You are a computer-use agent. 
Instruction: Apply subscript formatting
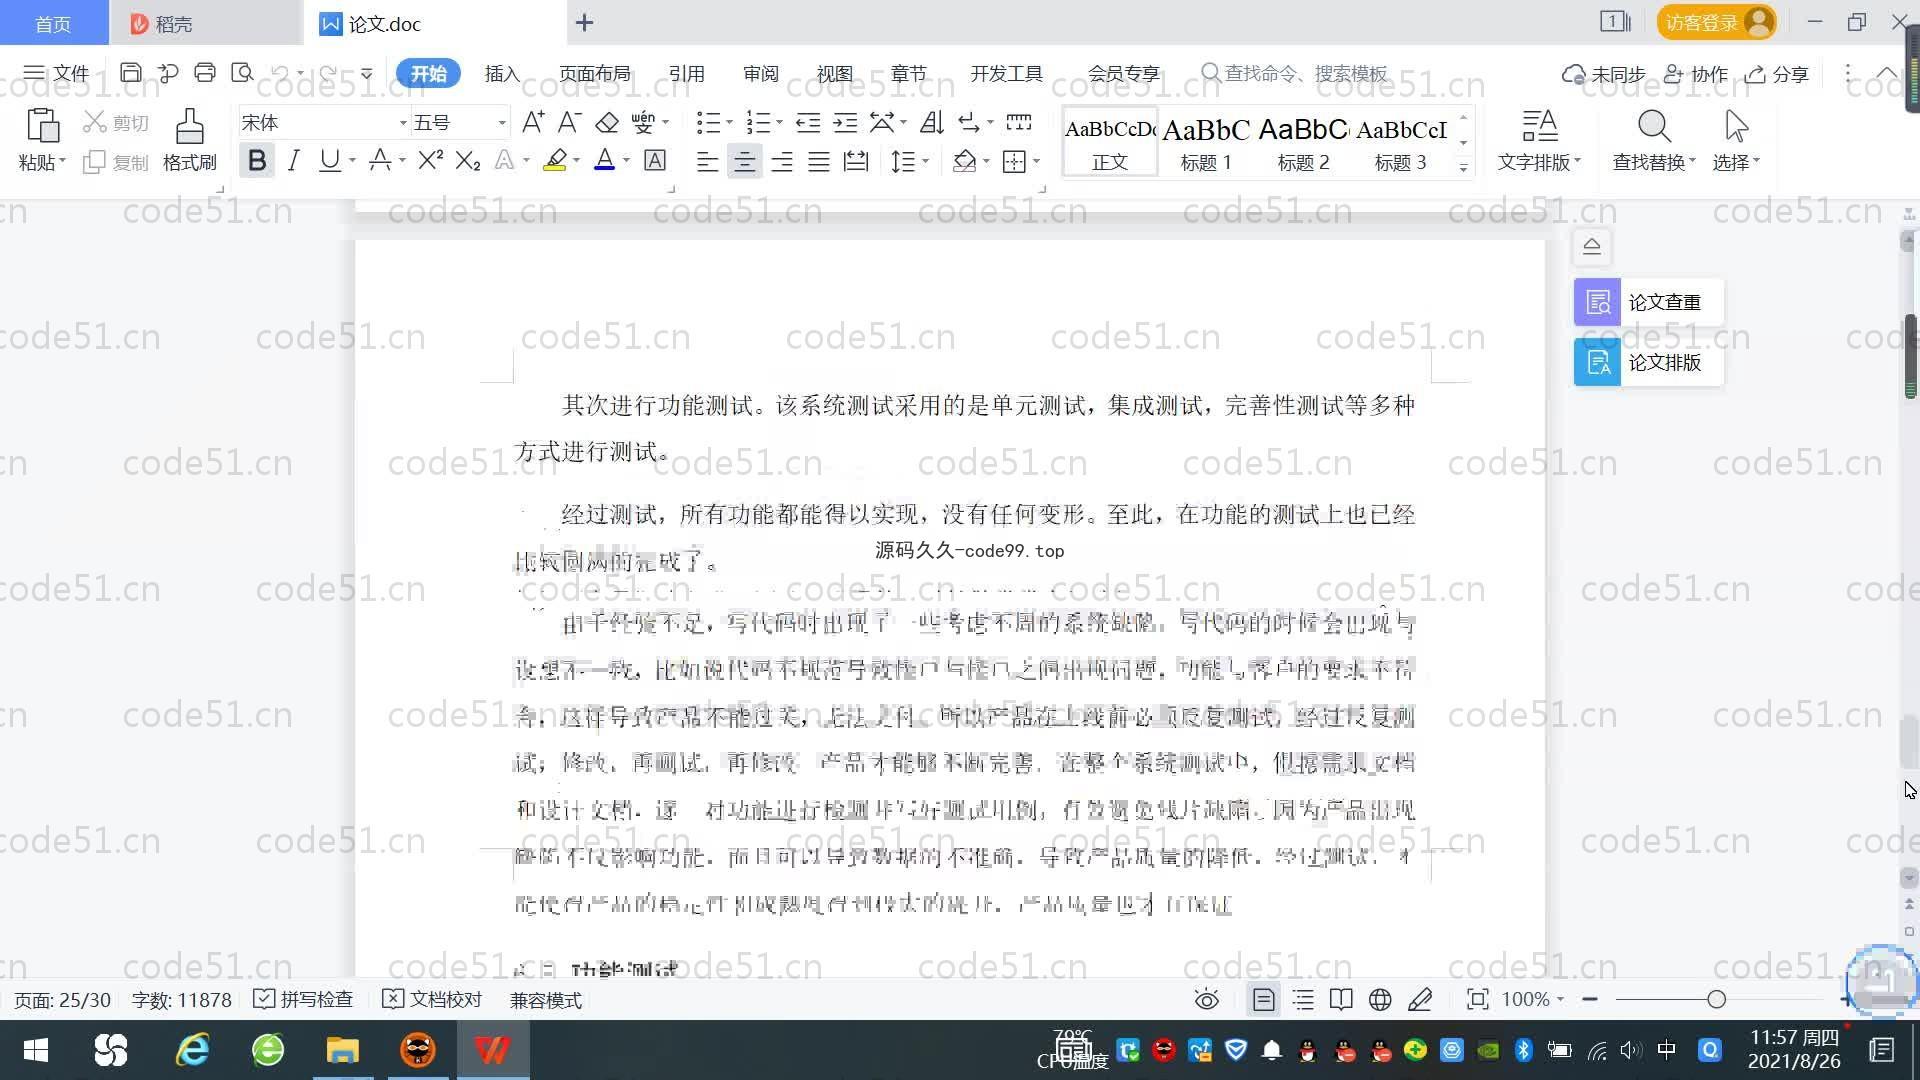[x=468, y=160]
